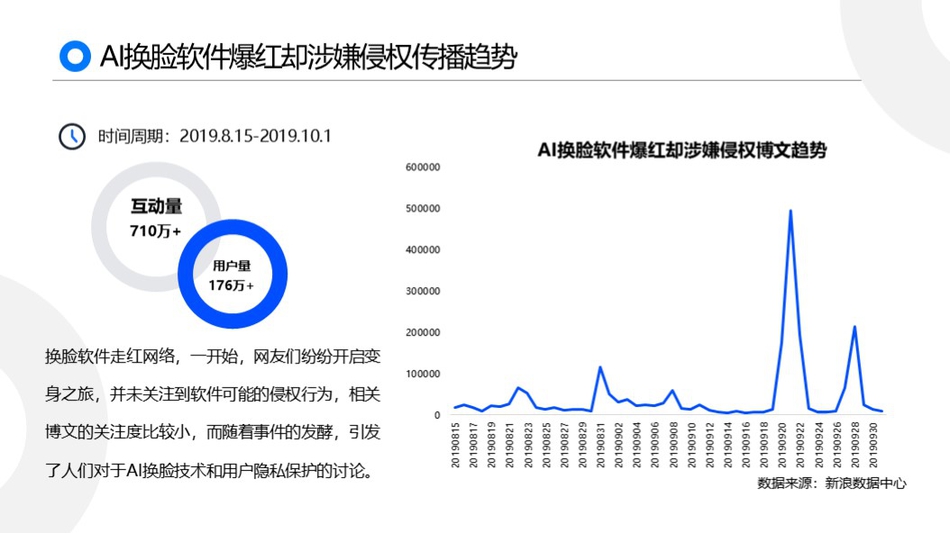This screenshot has width=950, height=533.
Task: Click the paragraph line starting 换脸软件走红网络
Action: [x=213, y=356]
